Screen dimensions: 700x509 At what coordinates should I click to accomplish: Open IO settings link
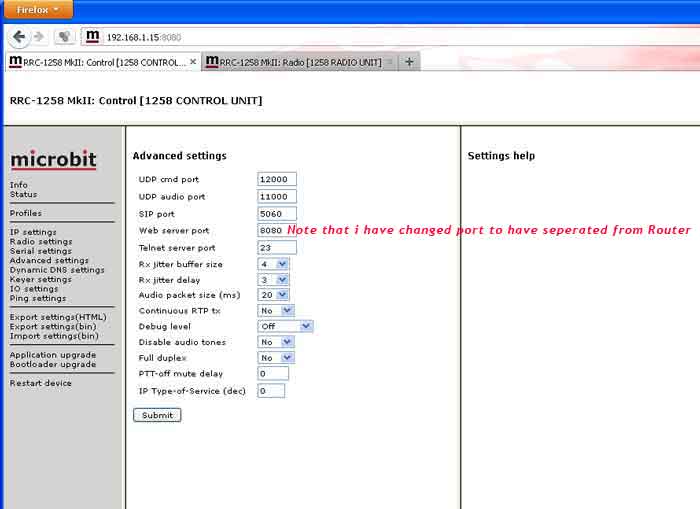[34, 289]
